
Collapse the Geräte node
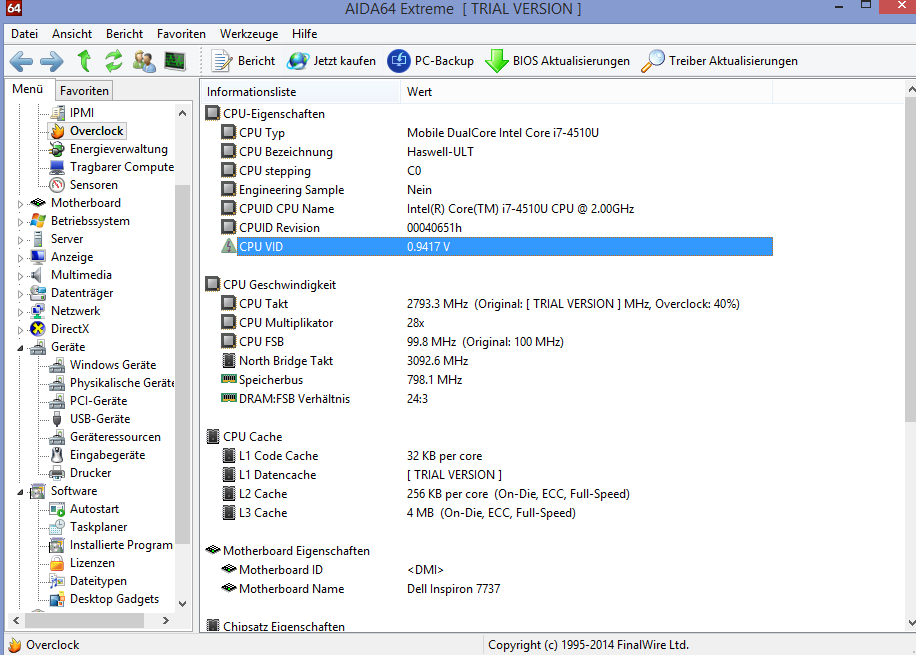click(20, 348)
